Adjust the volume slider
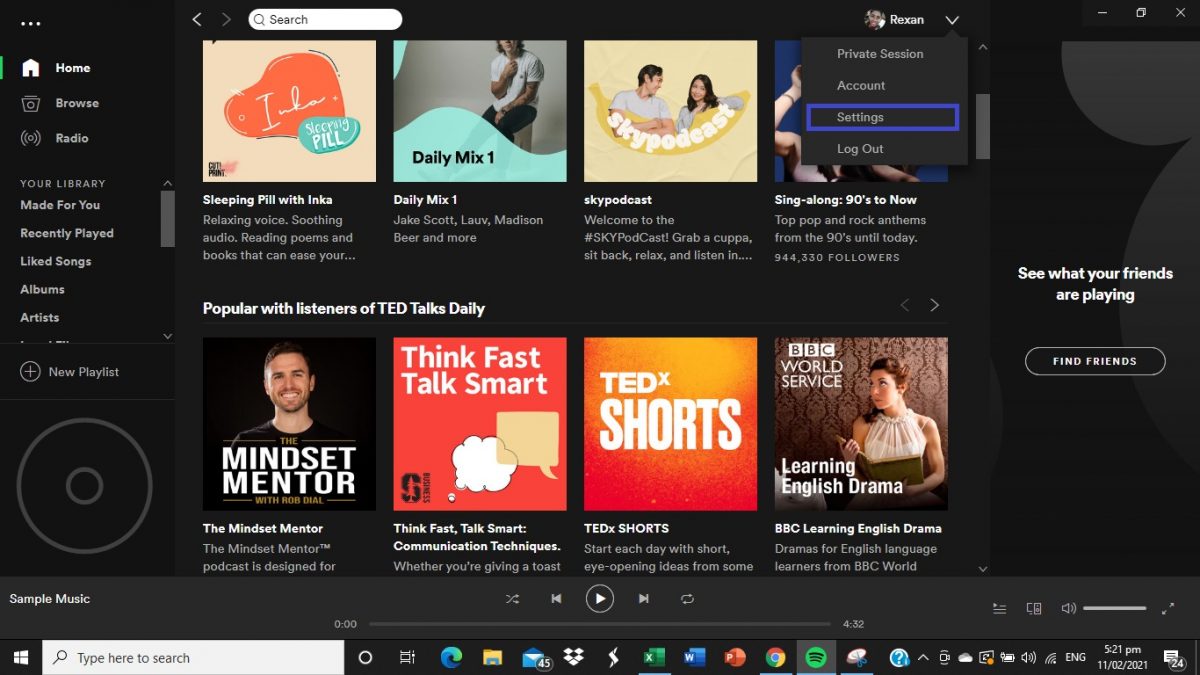The height and width of the screenshot is (675, 1200). click(x=1114, y=608)
